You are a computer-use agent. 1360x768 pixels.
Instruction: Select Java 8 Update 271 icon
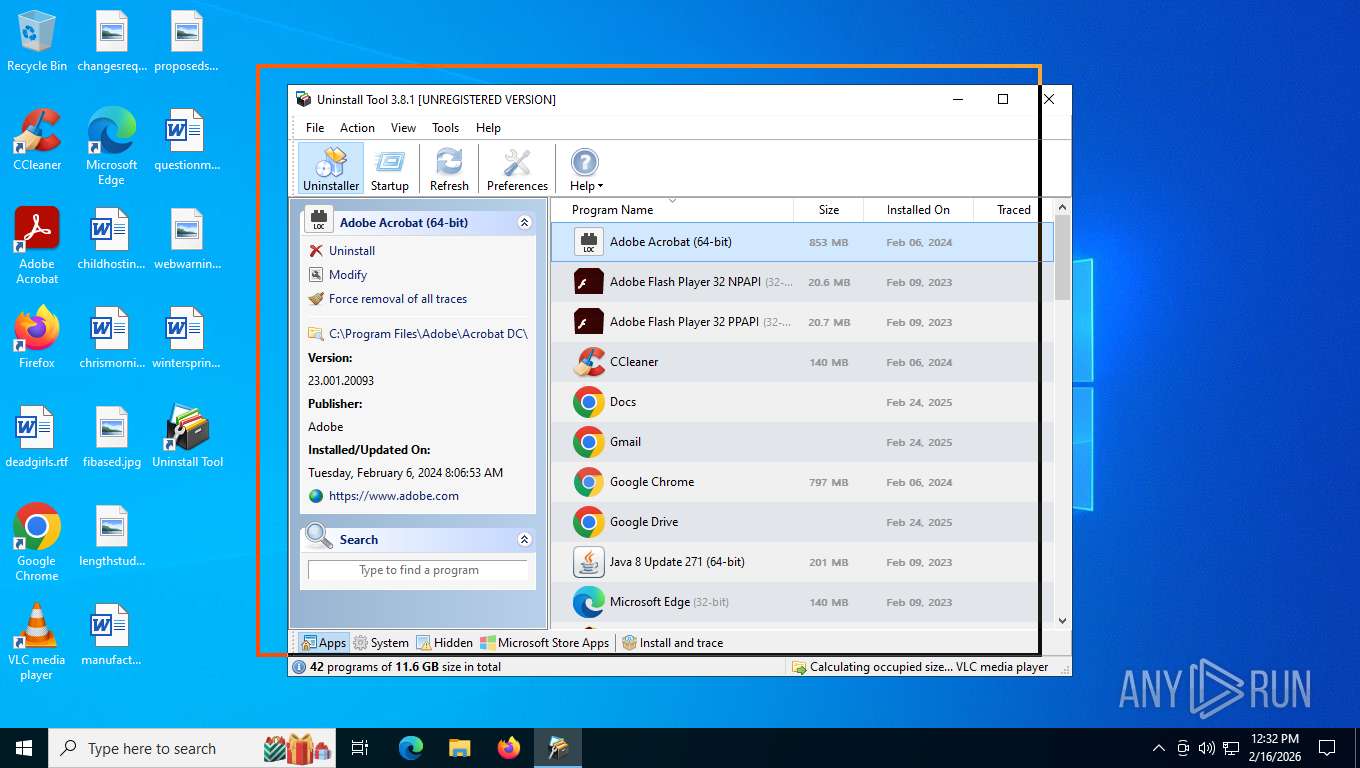(589, 562)
